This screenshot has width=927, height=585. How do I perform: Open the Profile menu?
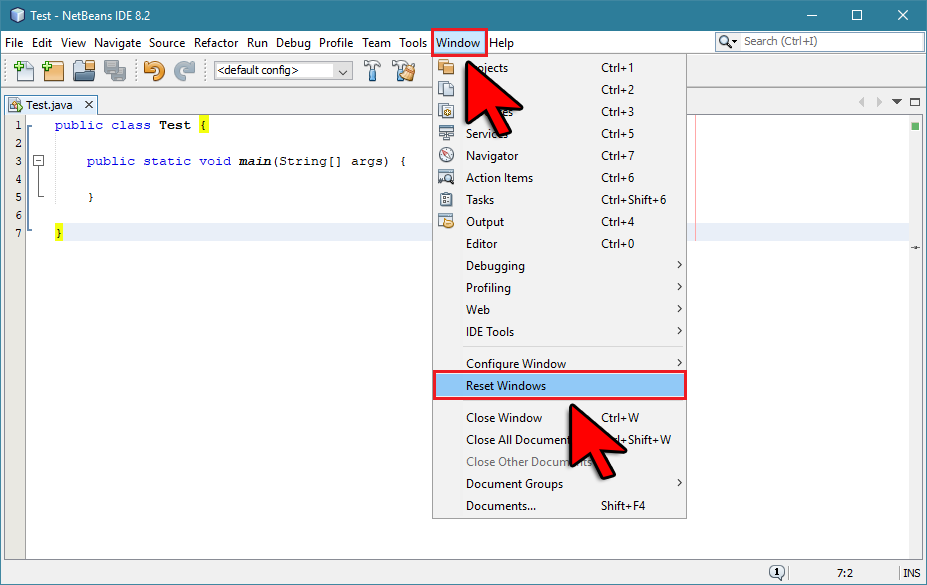[x=336, y=43]
